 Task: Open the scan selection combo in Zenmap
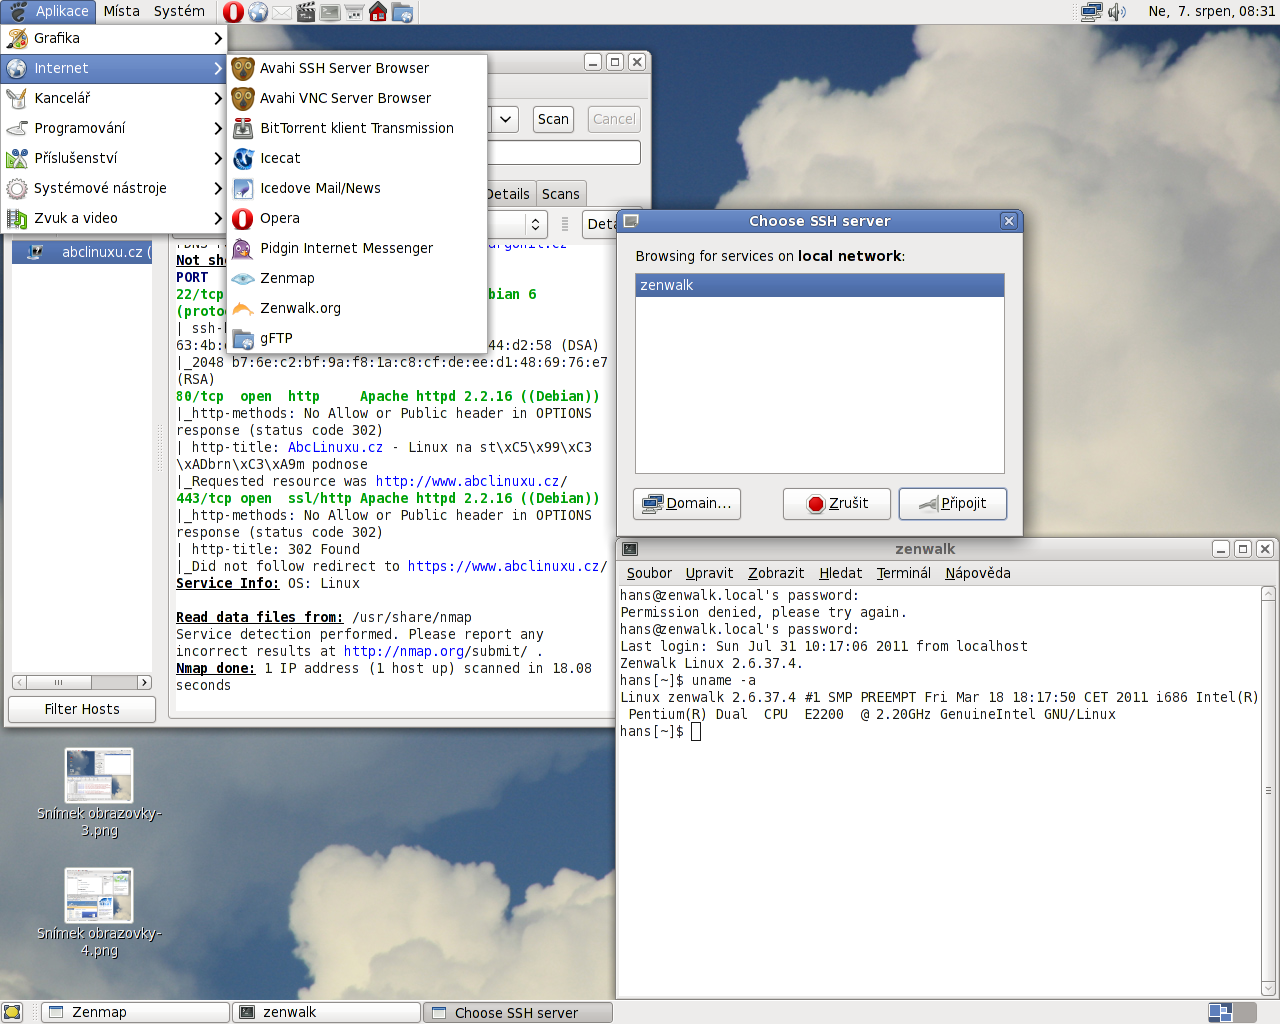click(x=518, y=224)
